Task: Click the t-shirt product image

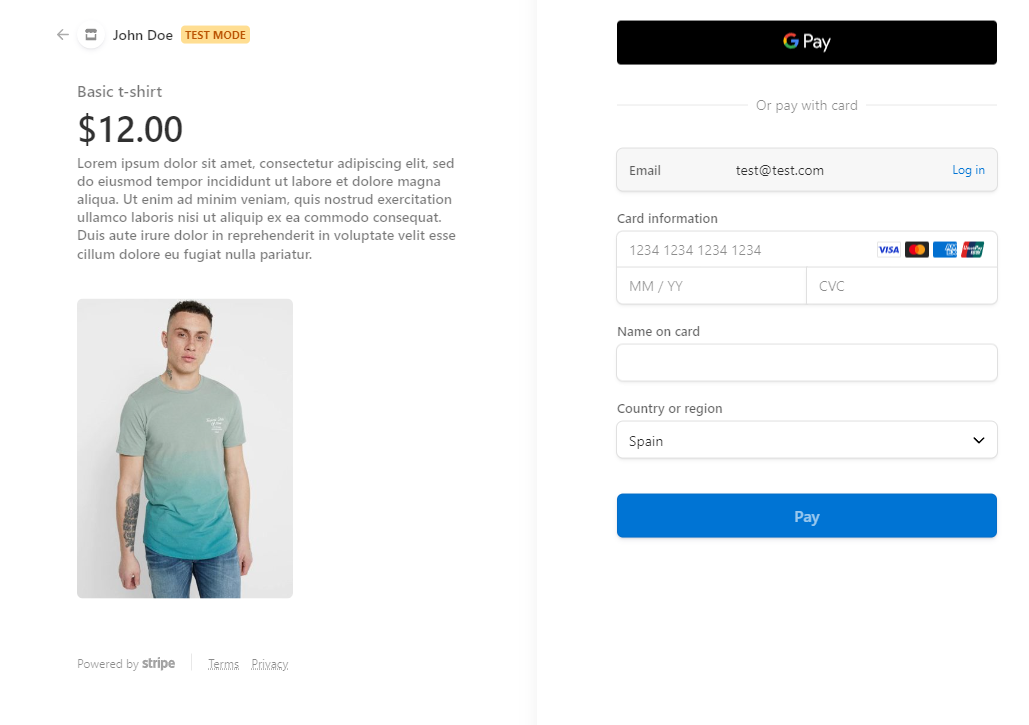Action: point(185,448)
